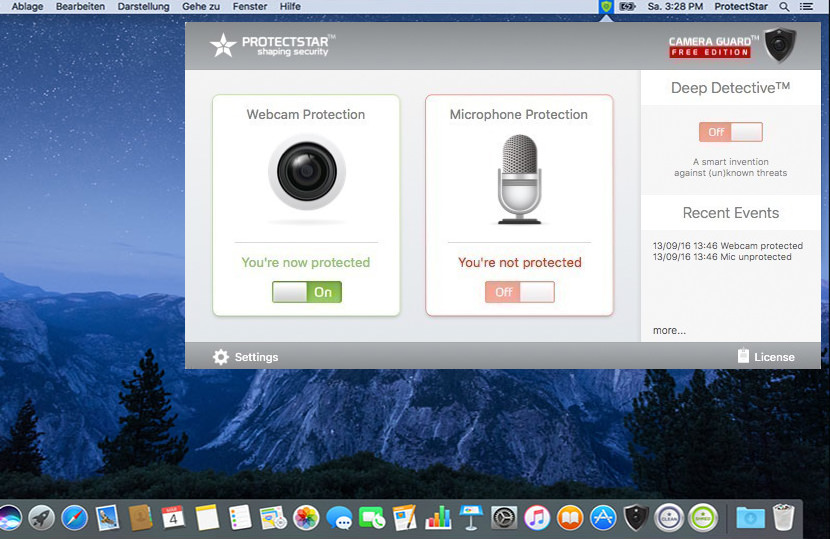The image size is (830, 539).
Task: Turn off the Webcam Protection switch
Action: click(x=307, y=292)
